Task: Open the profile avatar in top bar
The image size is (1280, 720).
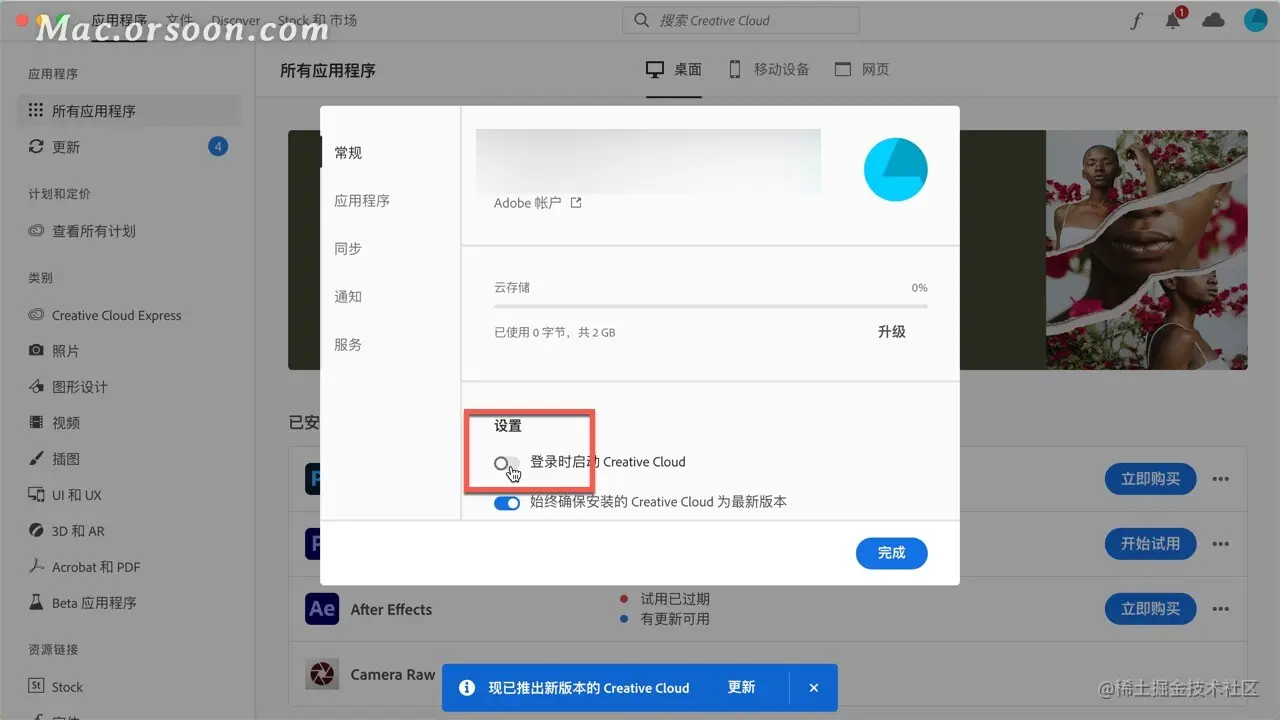Action: [x=1255, y=20]
